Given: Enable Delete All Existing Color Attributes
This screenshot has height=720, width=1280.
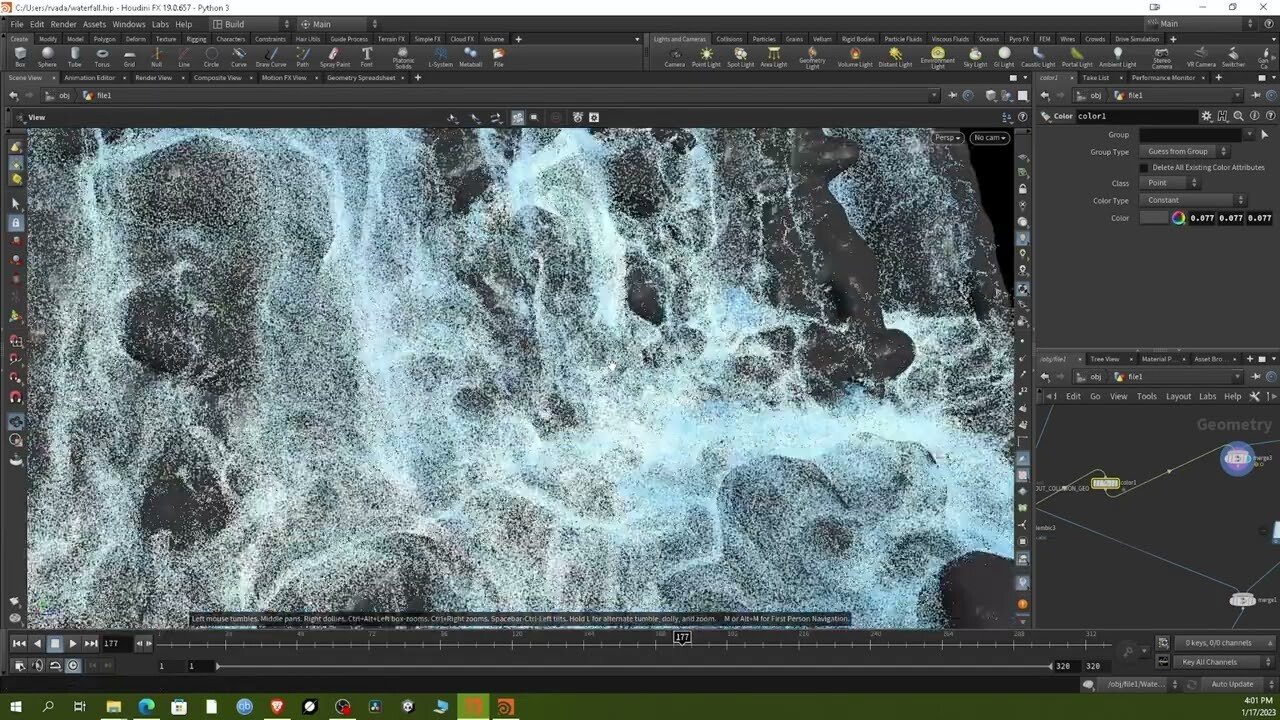Looking at the screenshot, I should (1143, 168).
